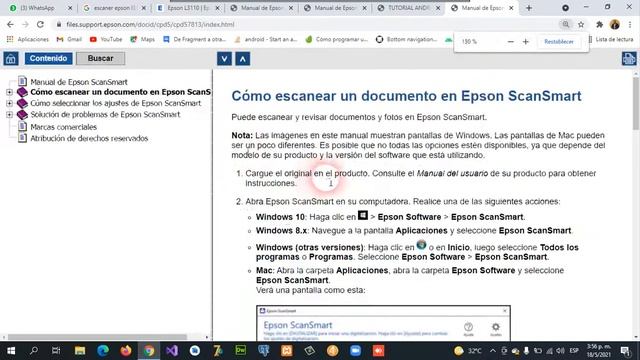Open Task View on taskbar

coord(56,351)
